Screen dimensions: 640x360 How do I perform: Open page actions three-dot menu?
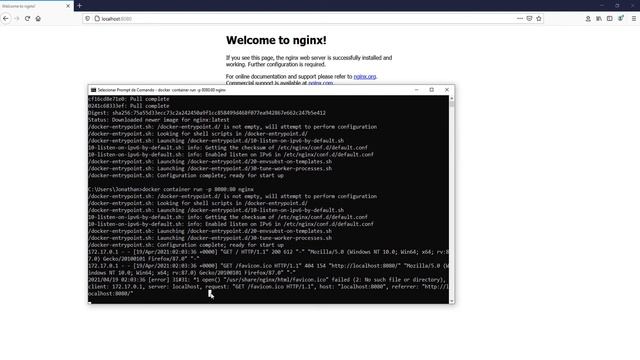[520, 19]
